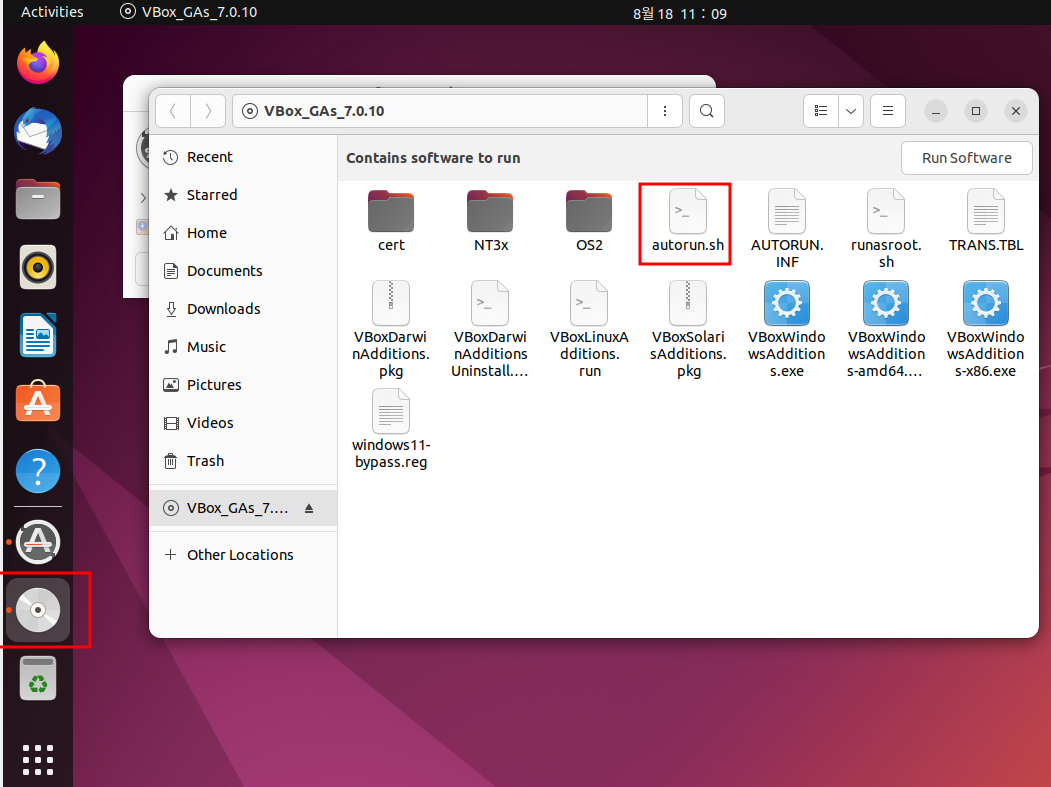This screenshot has height=787, width=1051.
Task: Go to Music in the sidebar
Action: pyautogui.click(x=243, y=347)
